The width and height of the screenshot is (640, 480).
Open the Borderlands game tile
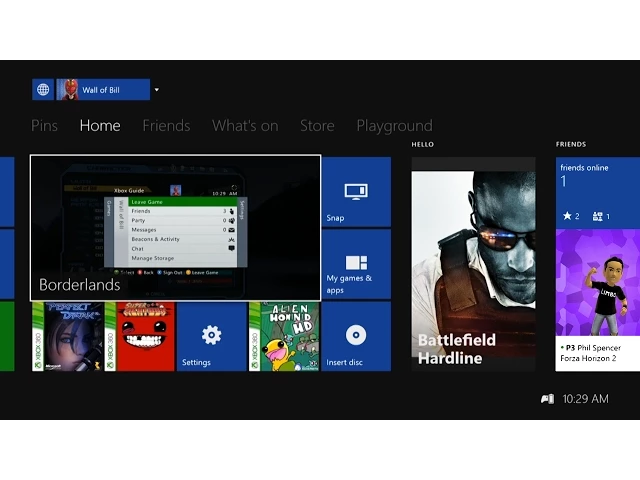176,228
